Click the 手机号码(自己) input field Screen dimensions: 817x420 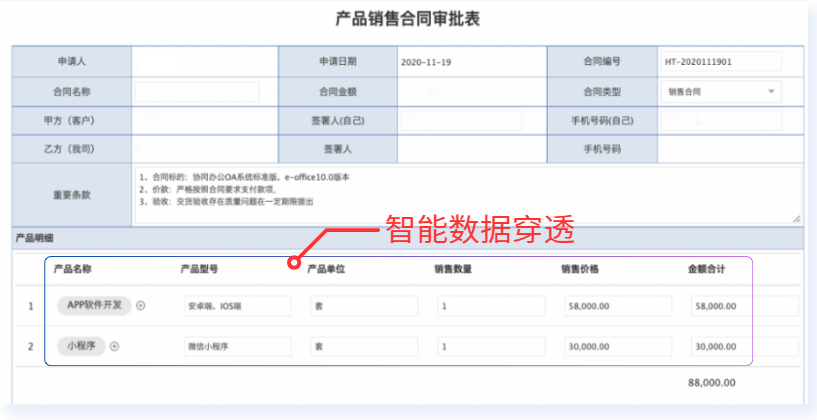(x=721, y=120)
